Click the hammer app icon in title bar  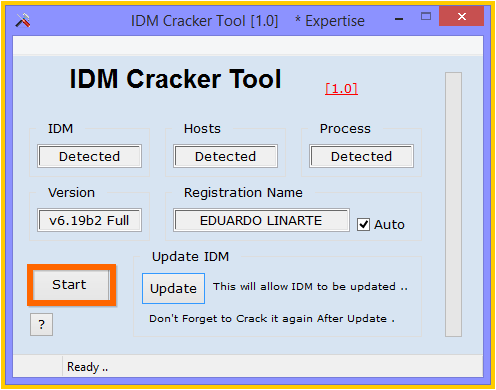[23, 21]
